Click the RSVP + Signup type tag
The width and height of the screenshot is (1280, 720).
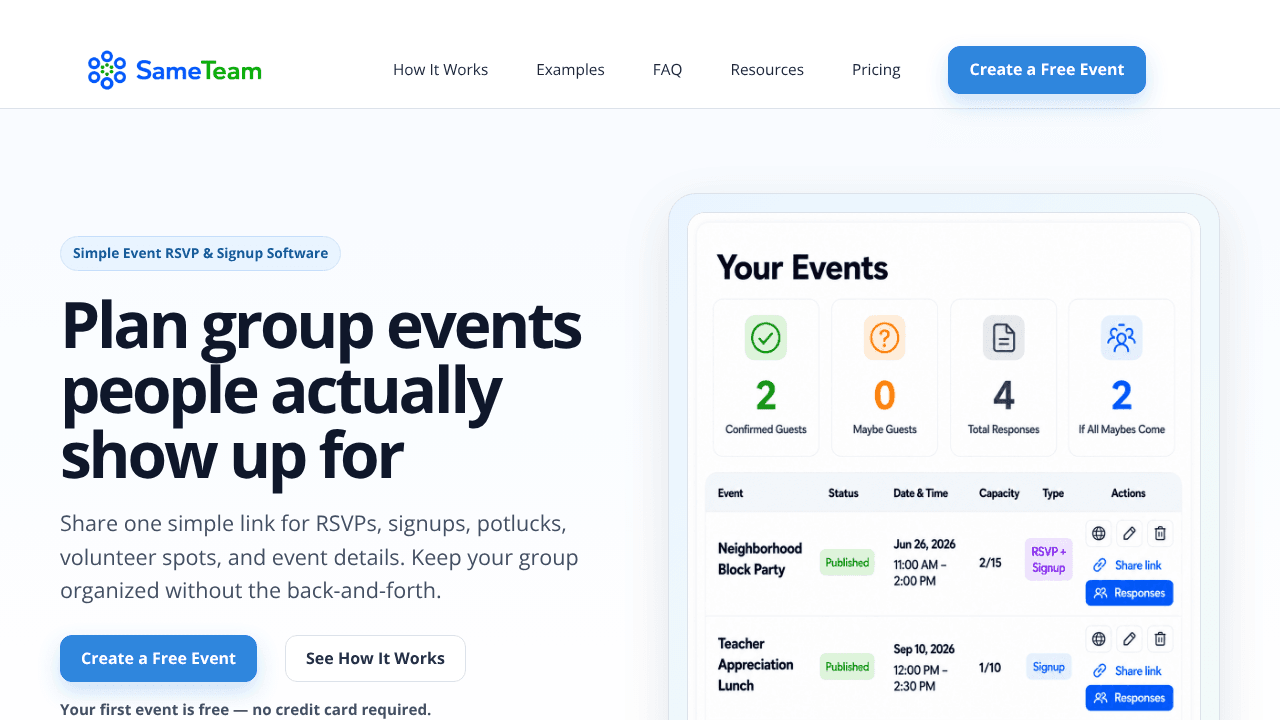pyautogui.click(x=1048, y=560)
